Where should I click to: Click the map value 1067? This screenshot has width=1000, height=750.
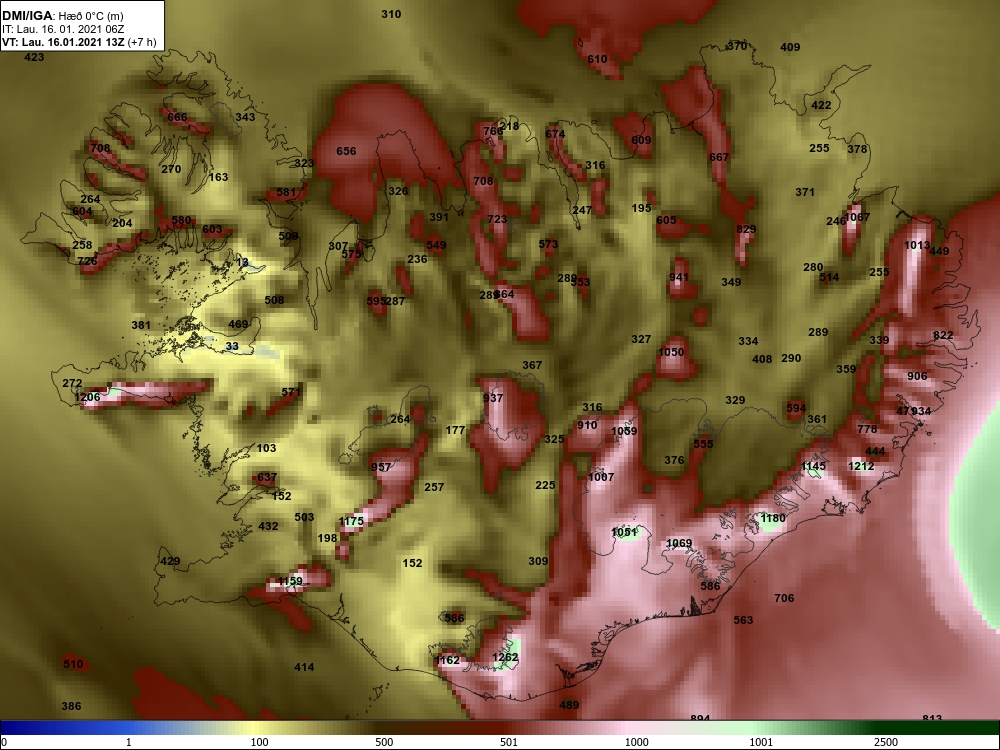(x=857, y=217)
